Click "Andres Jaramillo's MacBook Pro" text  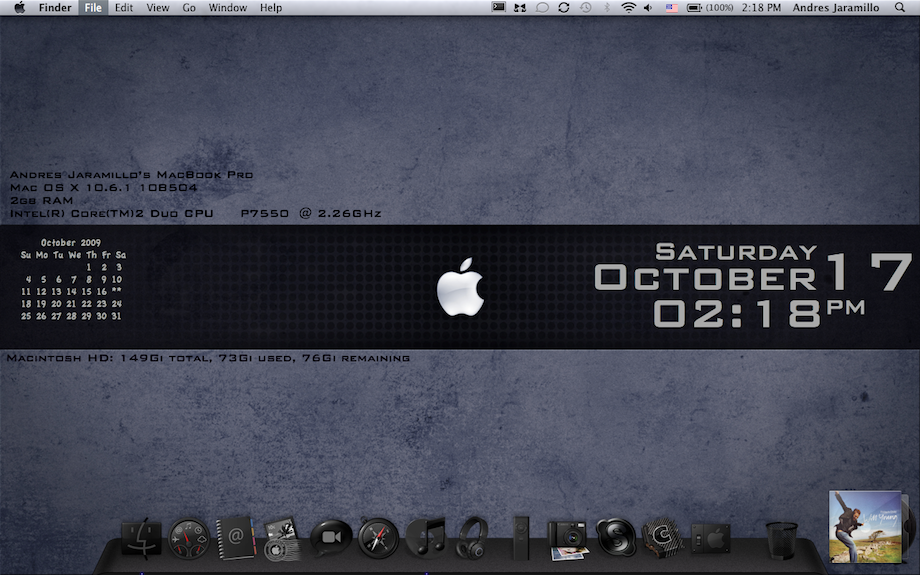pyautogui.click(x=131, y=175)
